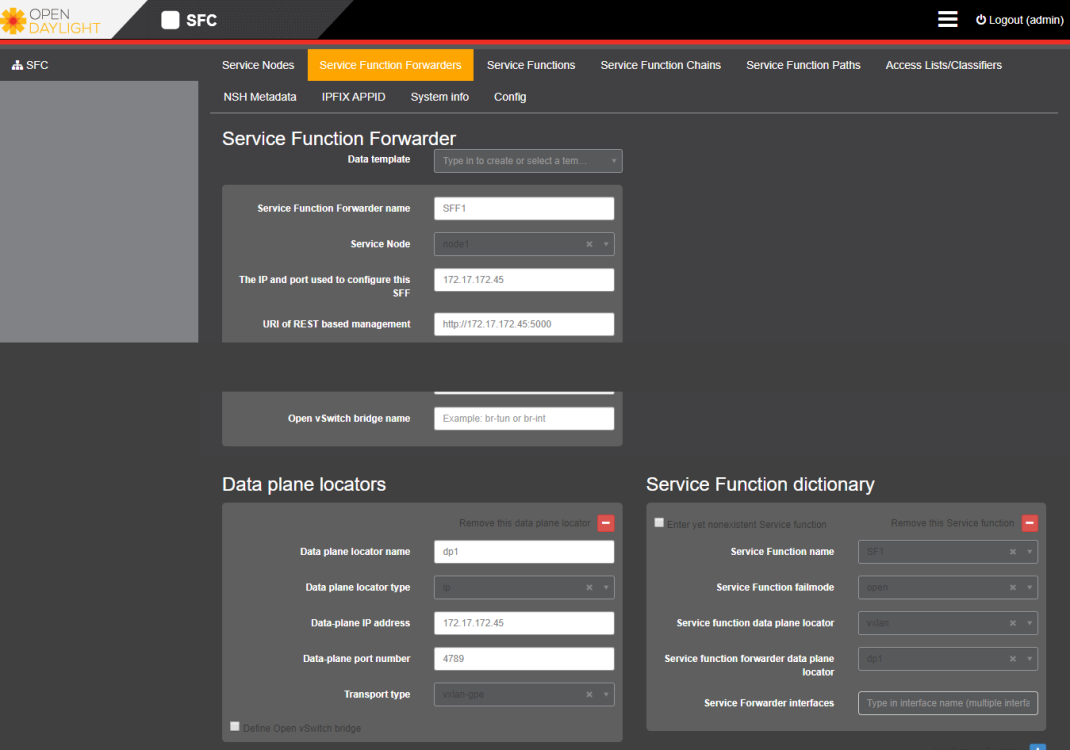This screenshot has height=750, width=1070.
Task: Clear the Service function data plane locator value
Action: (1013, 623)
